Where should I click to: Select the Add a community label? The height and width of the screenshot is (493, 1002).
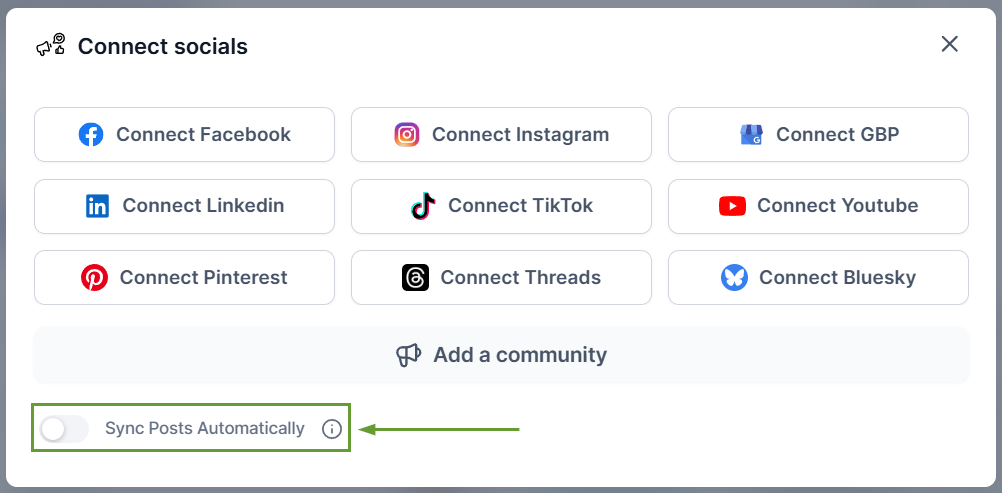[519, 355]
